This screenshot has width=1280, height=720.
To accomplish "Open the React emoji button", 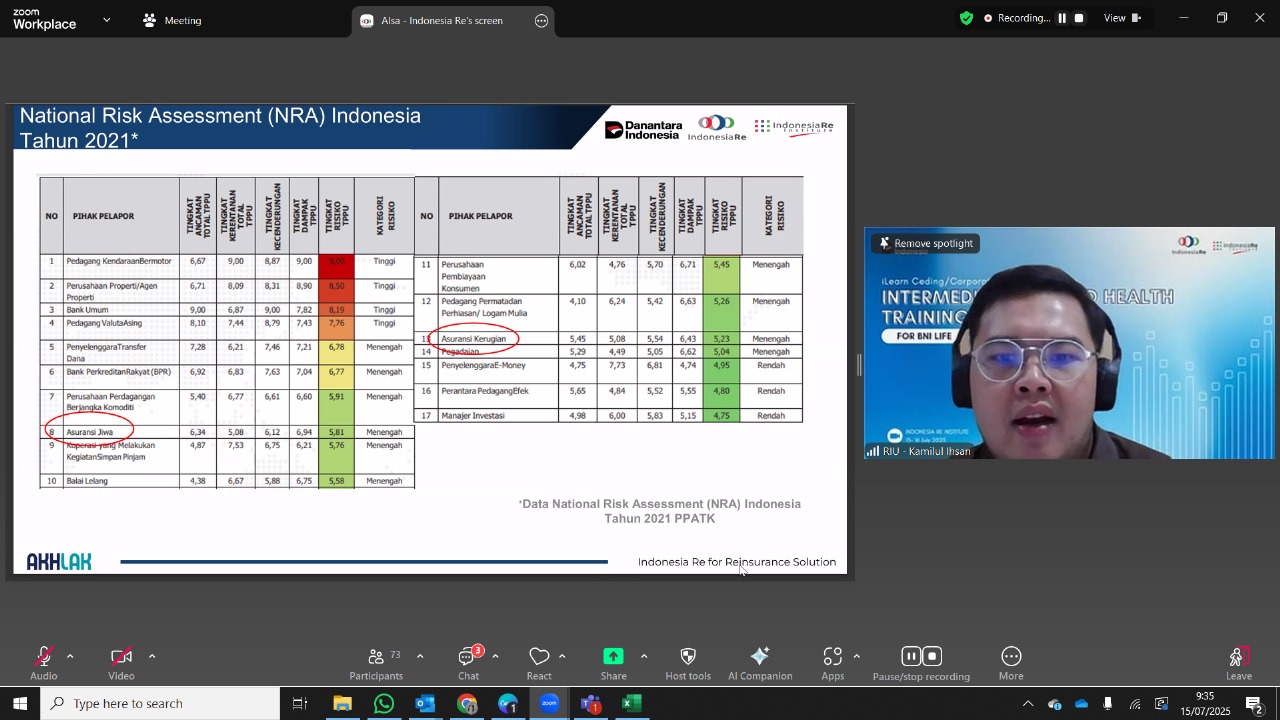I will click(539, 657).
